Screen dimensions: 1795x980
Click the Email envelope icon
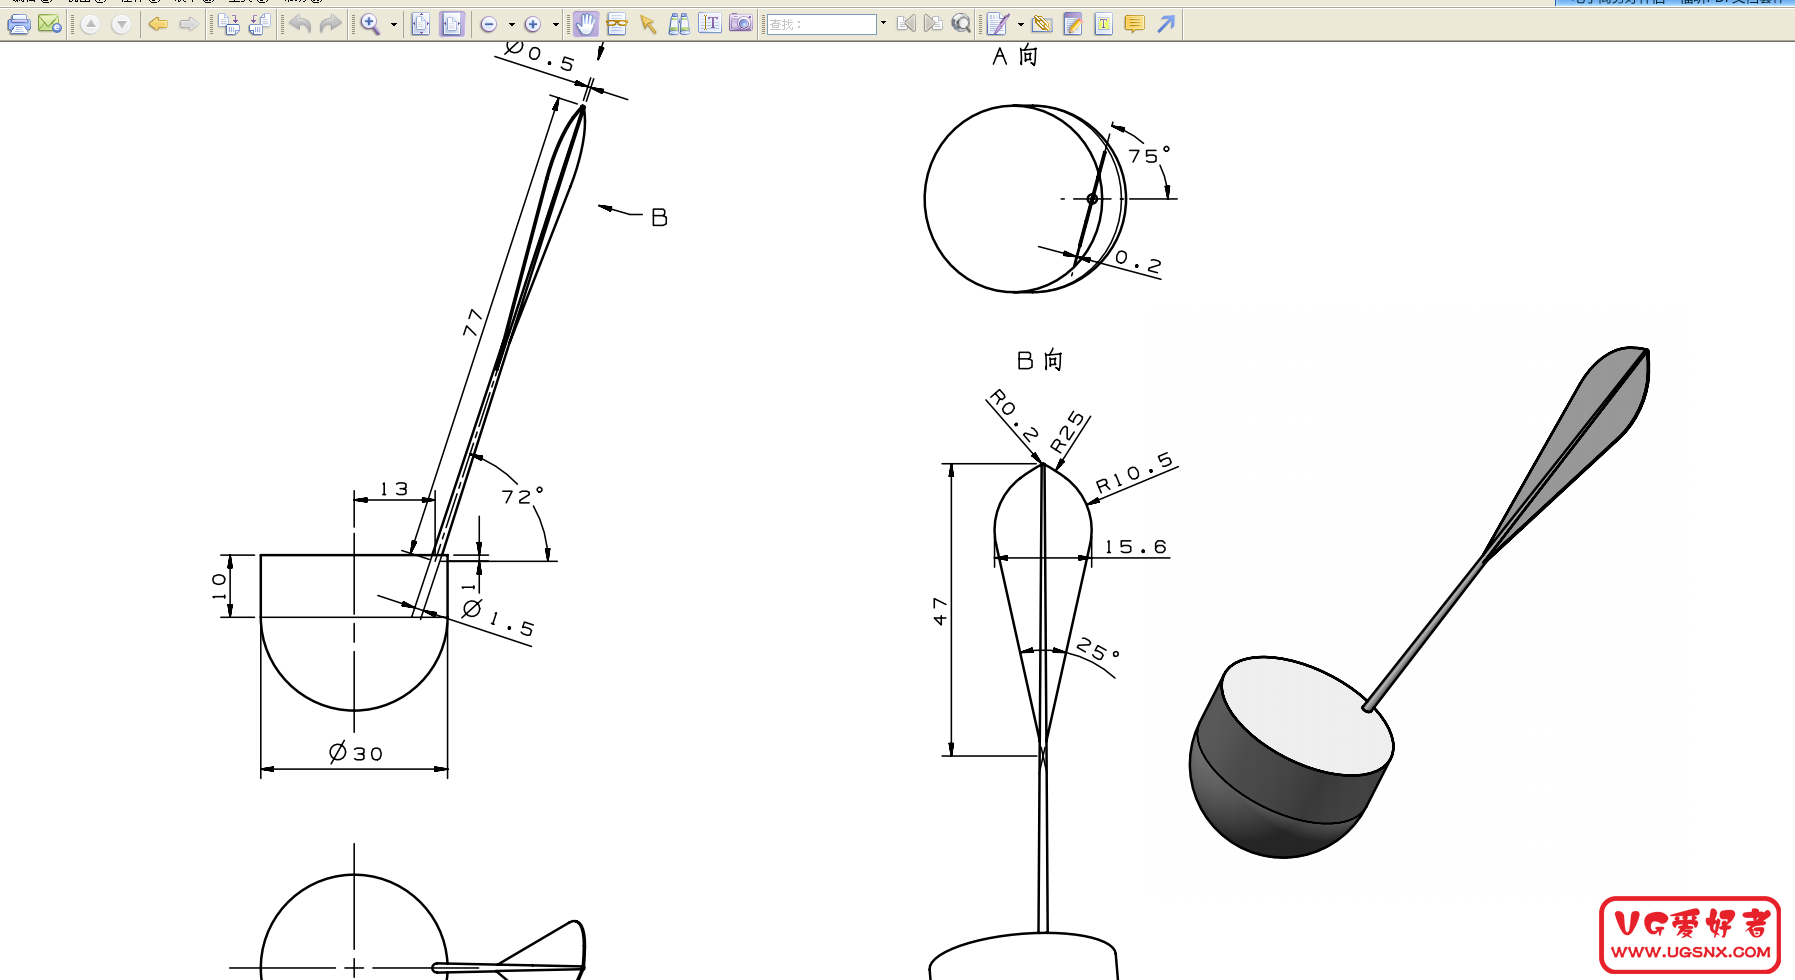tap(49, 24)
